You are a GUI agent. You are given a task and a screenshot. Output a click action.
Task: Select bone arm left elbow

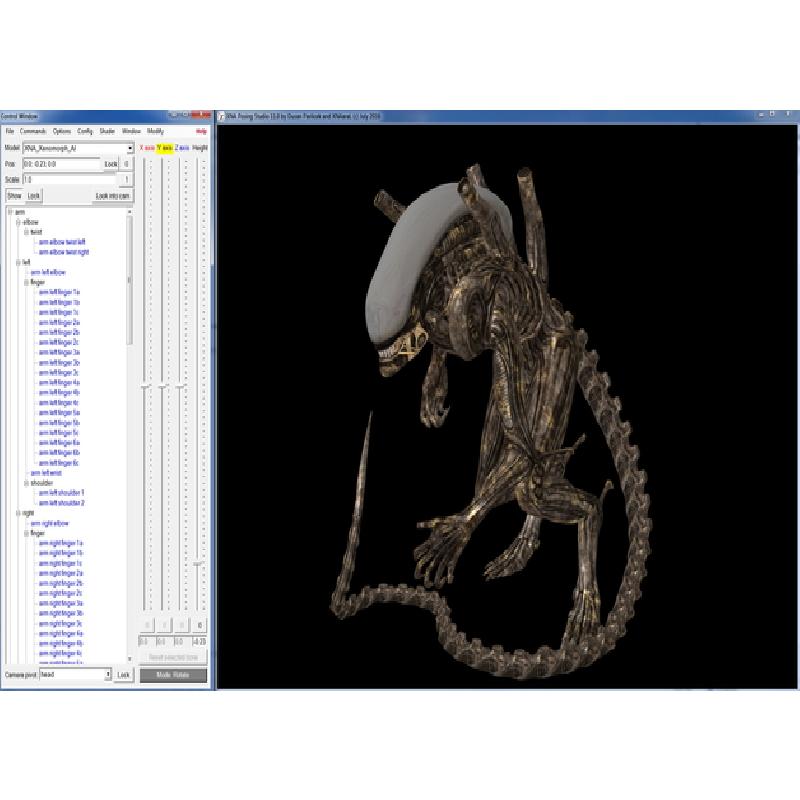tap(48, 272)
